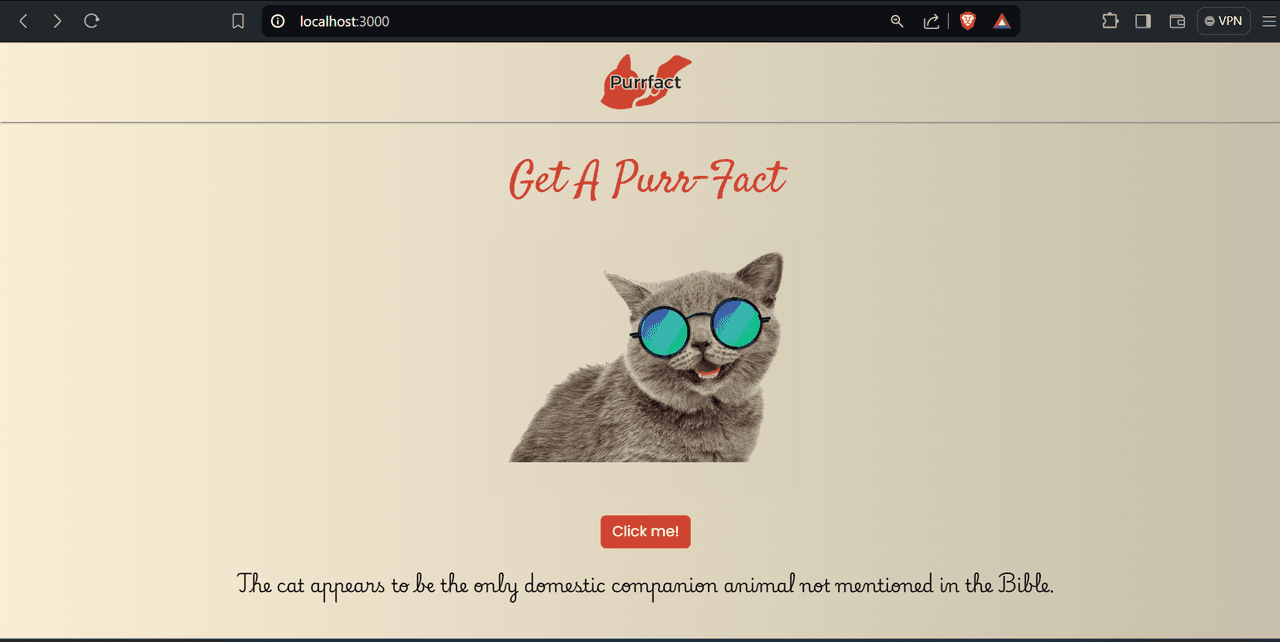Bookmark this page with the bookmark icon
This screenshot has height=642, width=1280.
(x=238, y=21)
